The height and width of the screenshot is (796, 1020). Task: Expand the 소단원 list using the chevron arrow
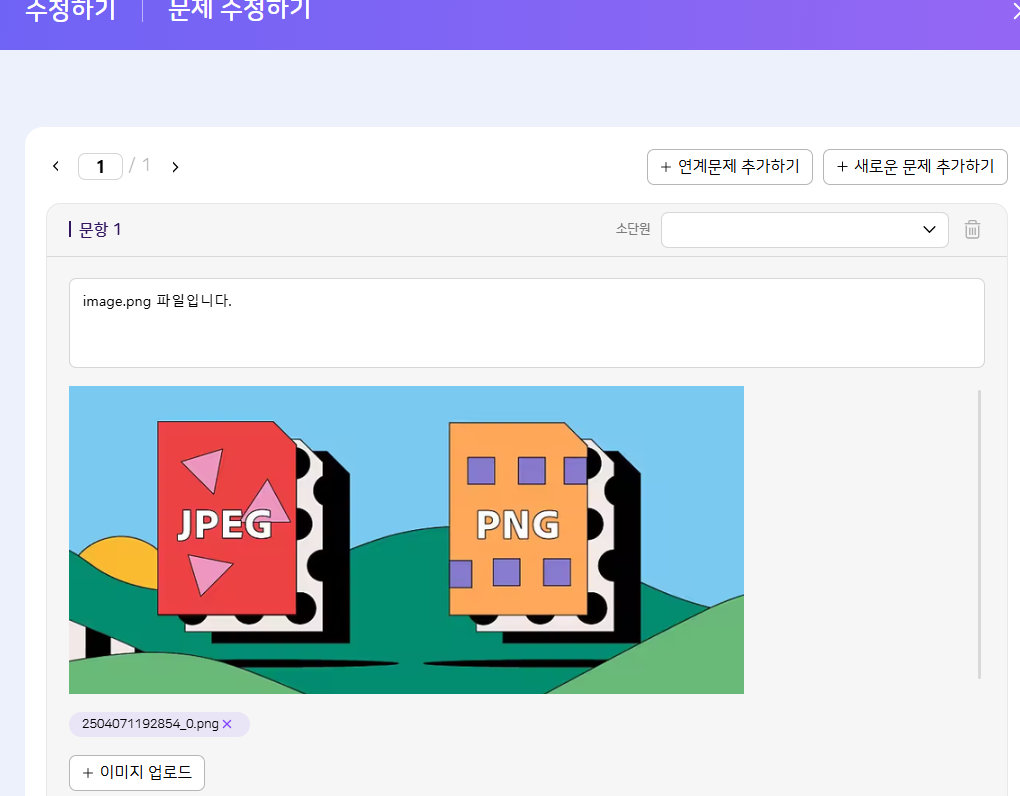point(928,230)
